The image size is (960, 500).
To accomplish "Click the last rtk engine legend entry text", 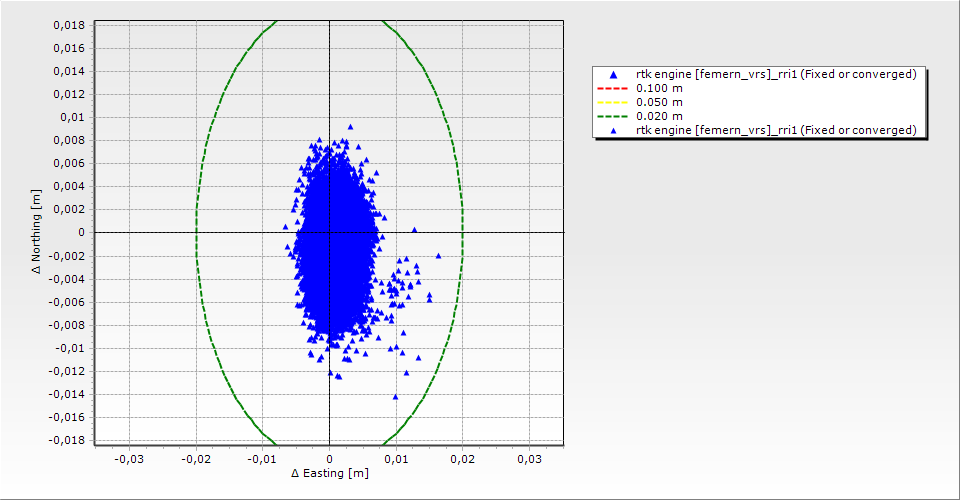I will coord(776,131).
